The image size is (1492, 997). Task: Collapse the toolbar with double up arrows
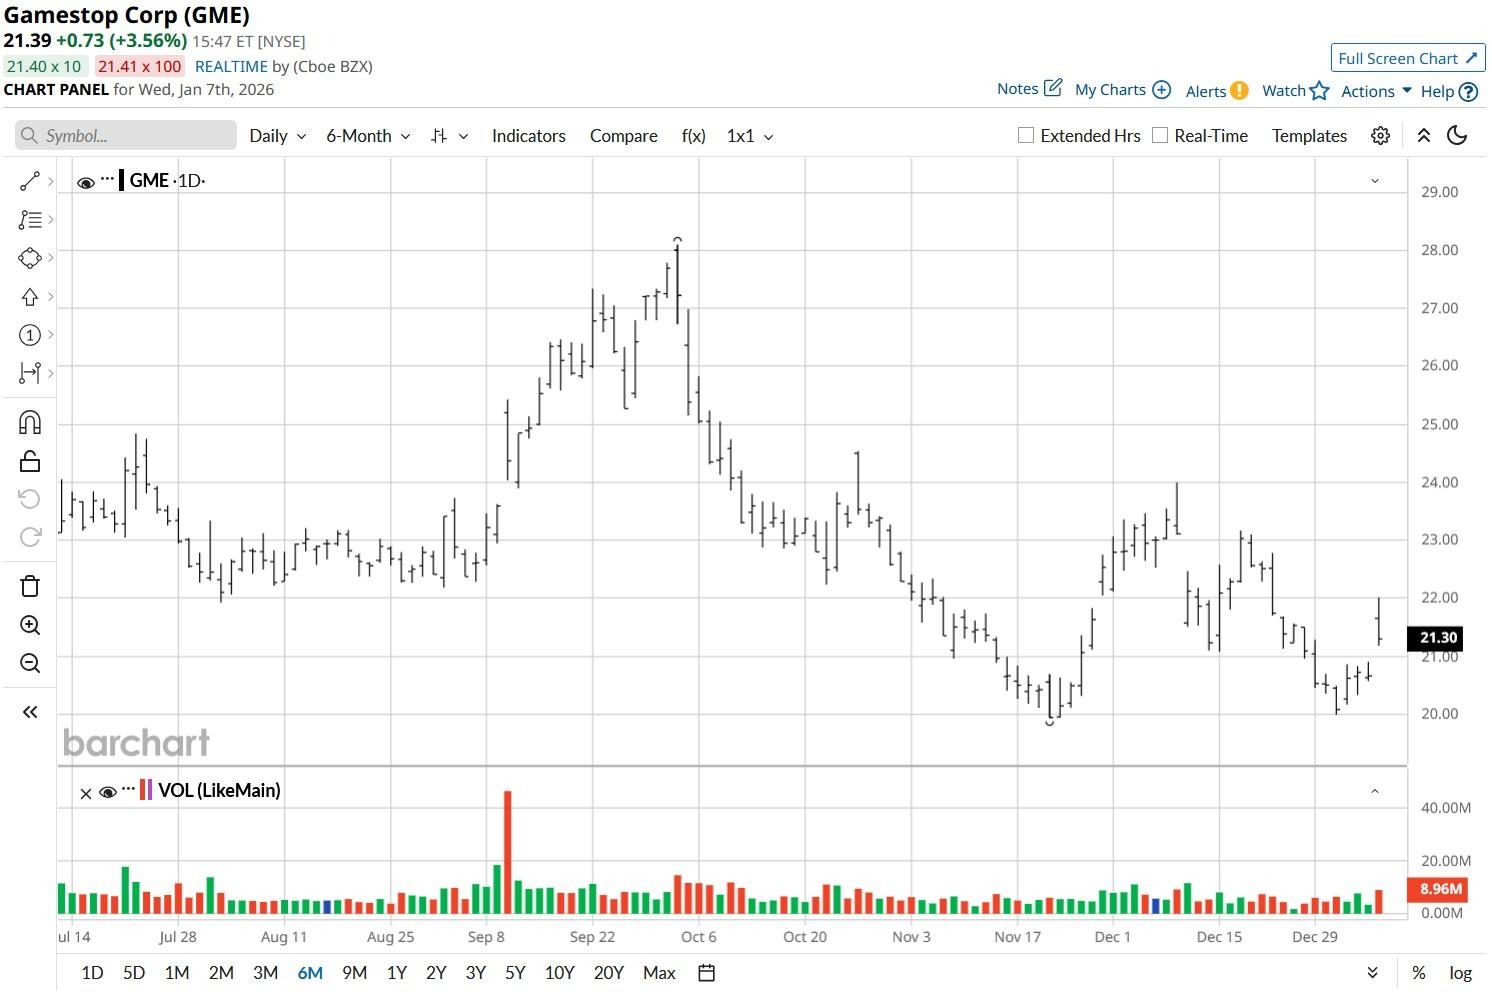coord(1423,136)
